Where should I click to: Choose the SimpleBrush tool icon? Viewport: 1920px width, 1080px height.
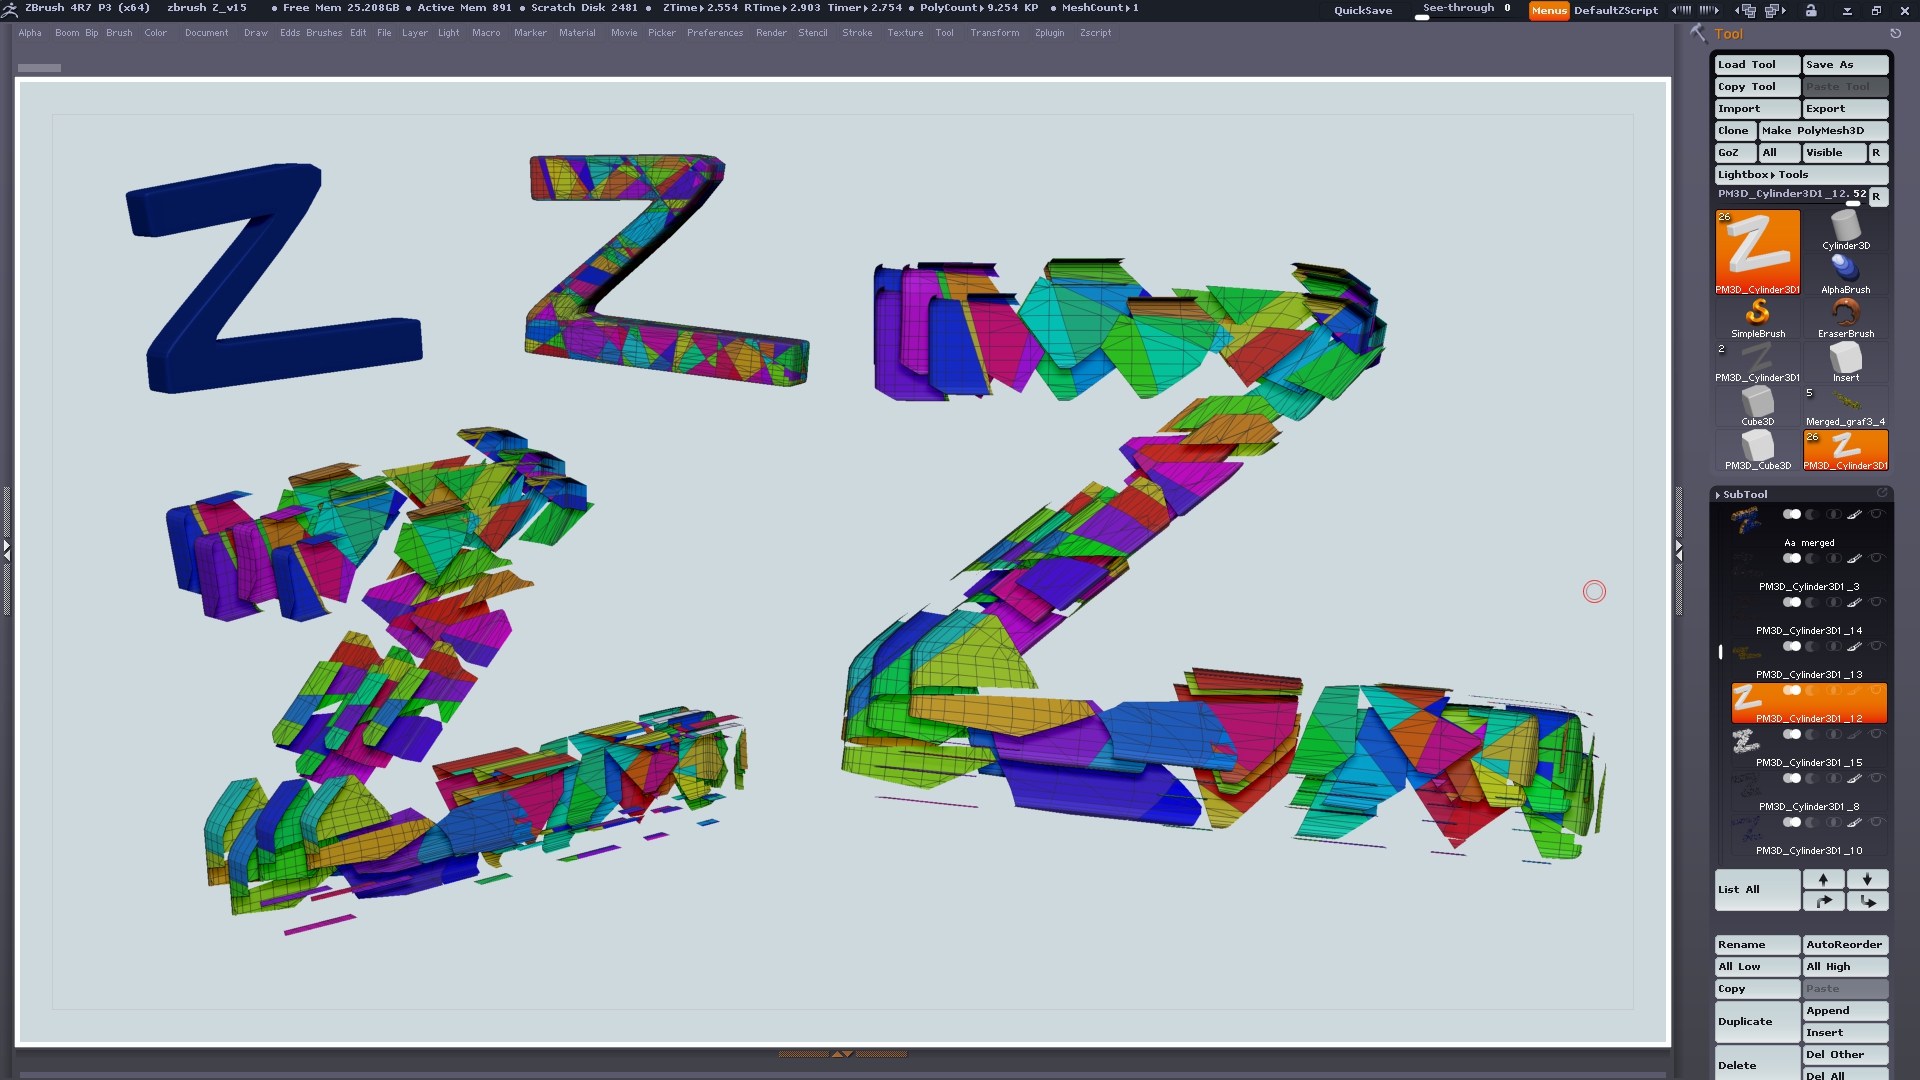coord(1757,316)
